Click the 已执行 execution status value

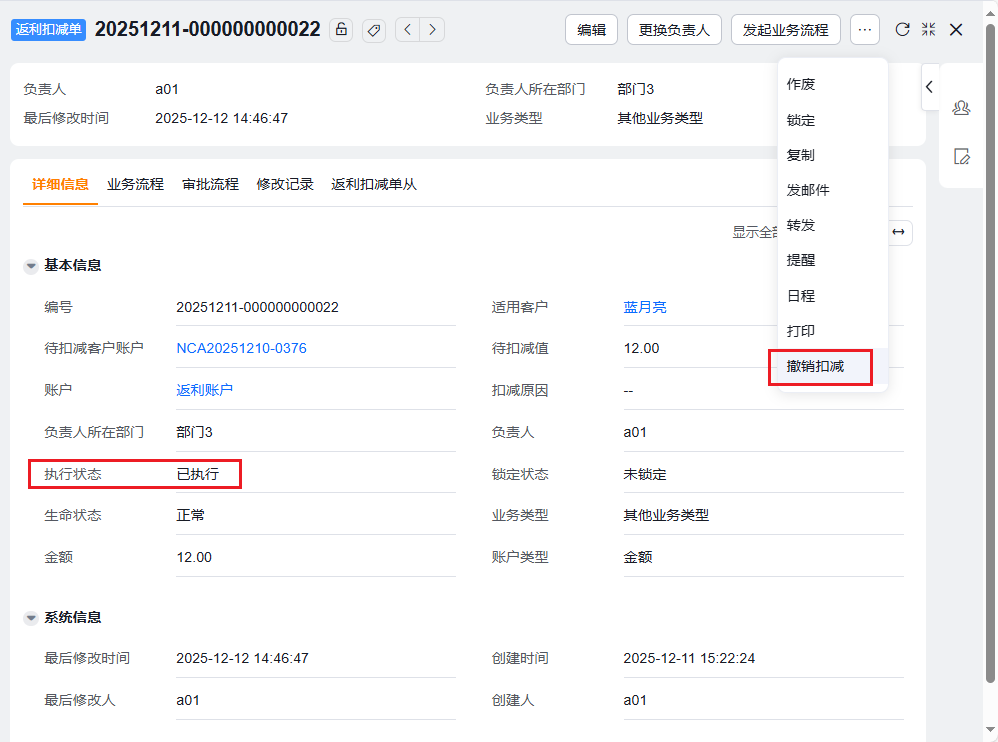pyautogui.click(x=197, y=474)
